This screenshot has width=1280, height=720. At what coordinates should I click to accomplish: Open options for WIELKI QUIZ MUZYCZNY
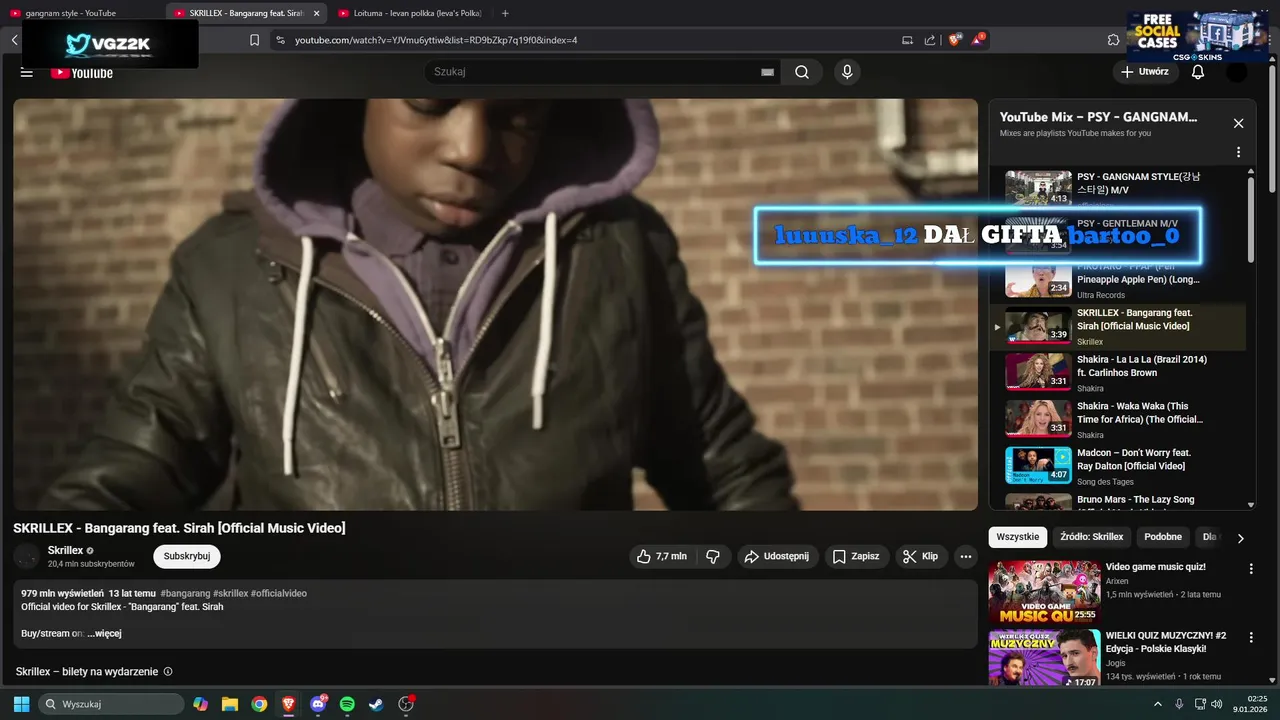pyautogui.click(x=1250, y=637)
